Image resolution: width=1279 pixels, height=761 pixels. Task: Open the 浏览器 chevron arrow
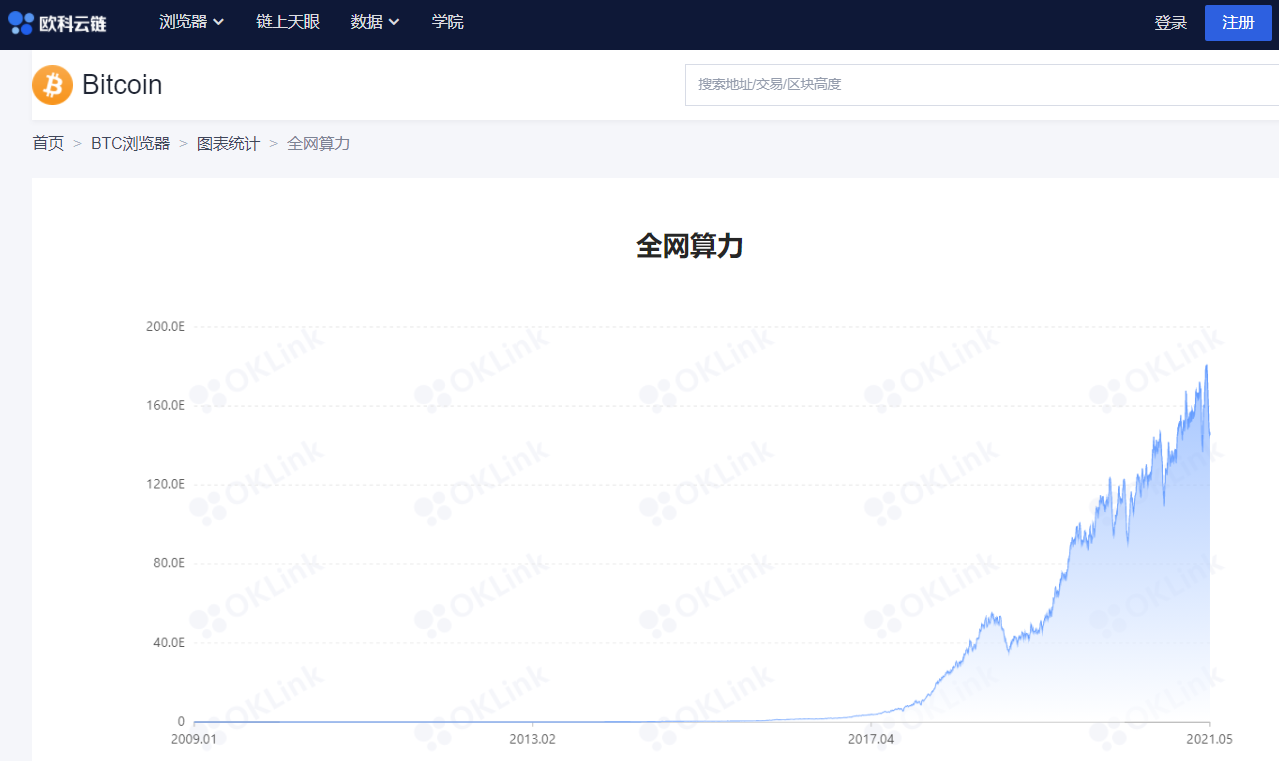(x=218, y=22)
